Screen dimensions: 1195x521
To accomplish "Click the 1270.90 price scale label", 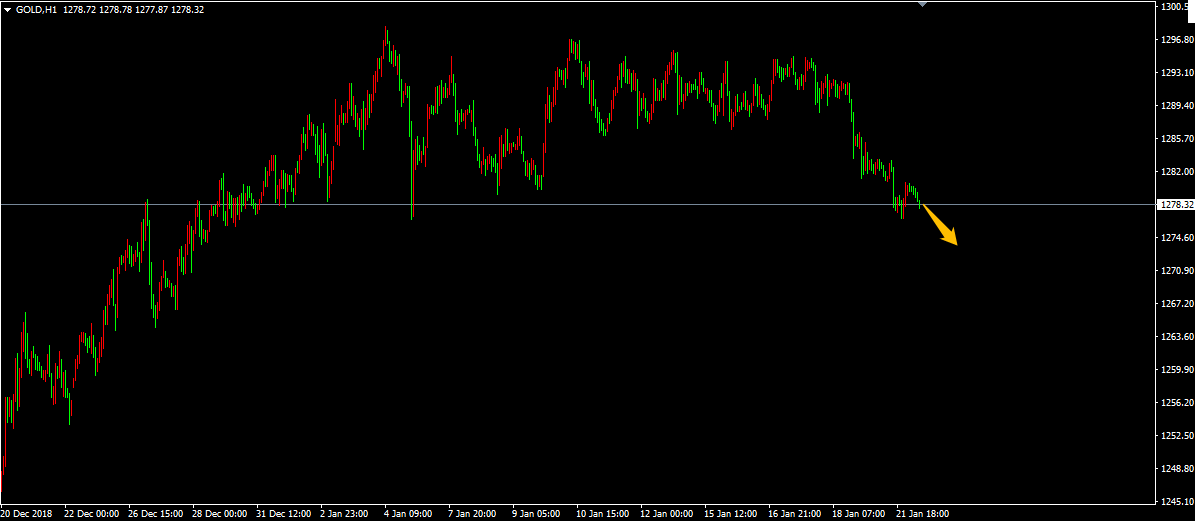I will [x=1176, y=271].
